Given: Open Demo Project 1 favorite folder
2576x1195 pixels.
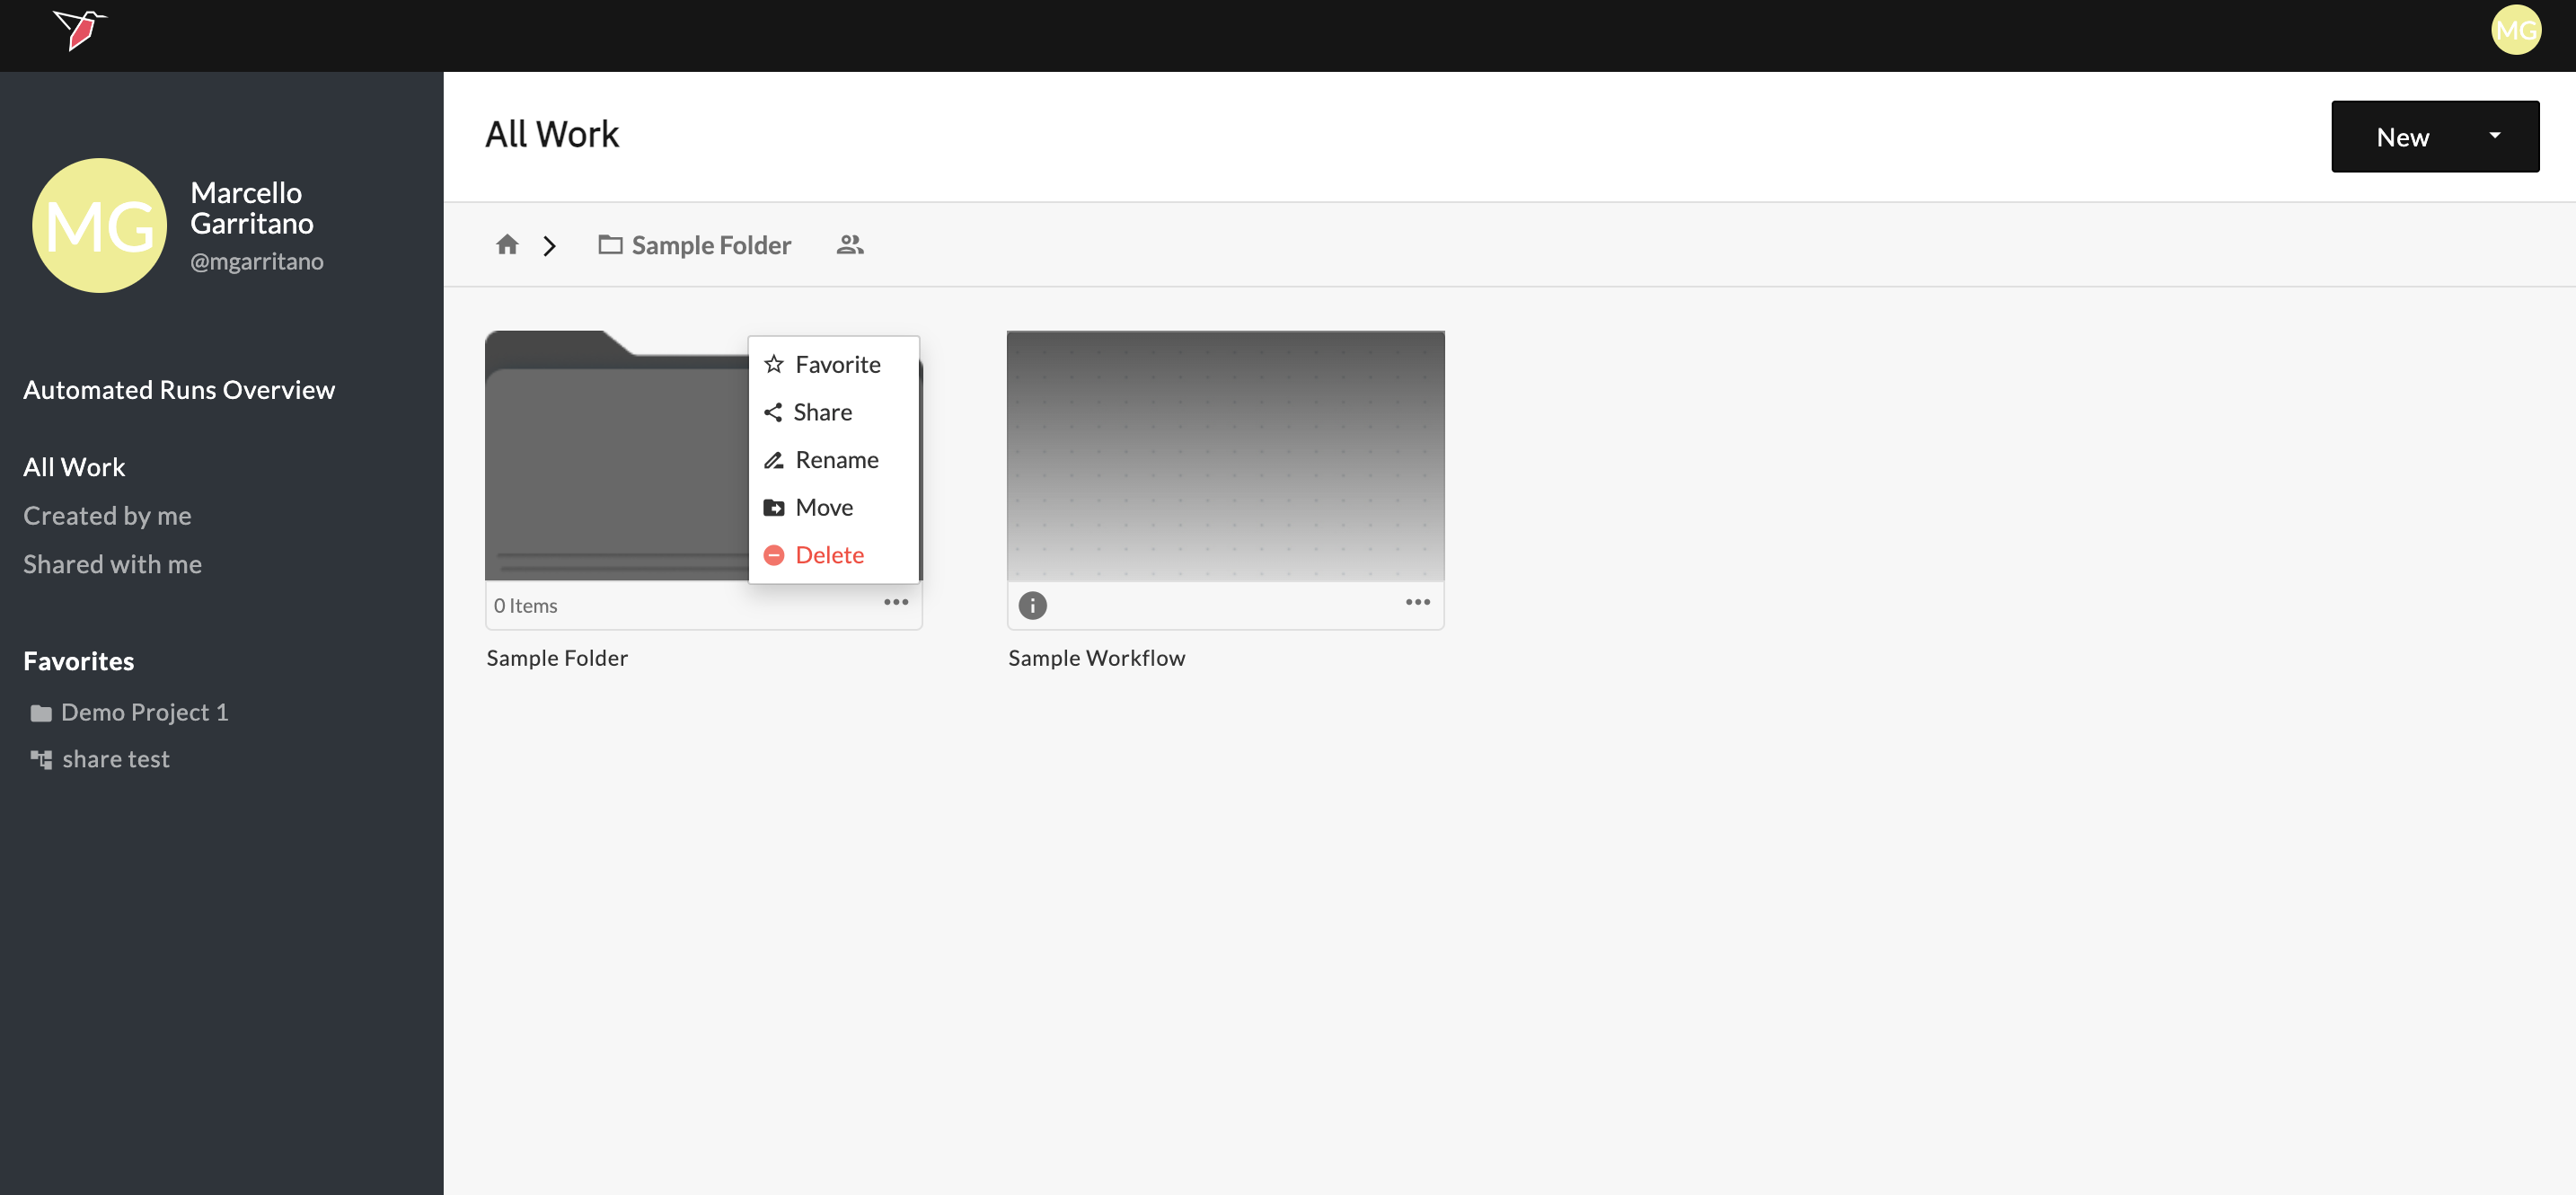Looking at the screenshot, I should point(144,712).
